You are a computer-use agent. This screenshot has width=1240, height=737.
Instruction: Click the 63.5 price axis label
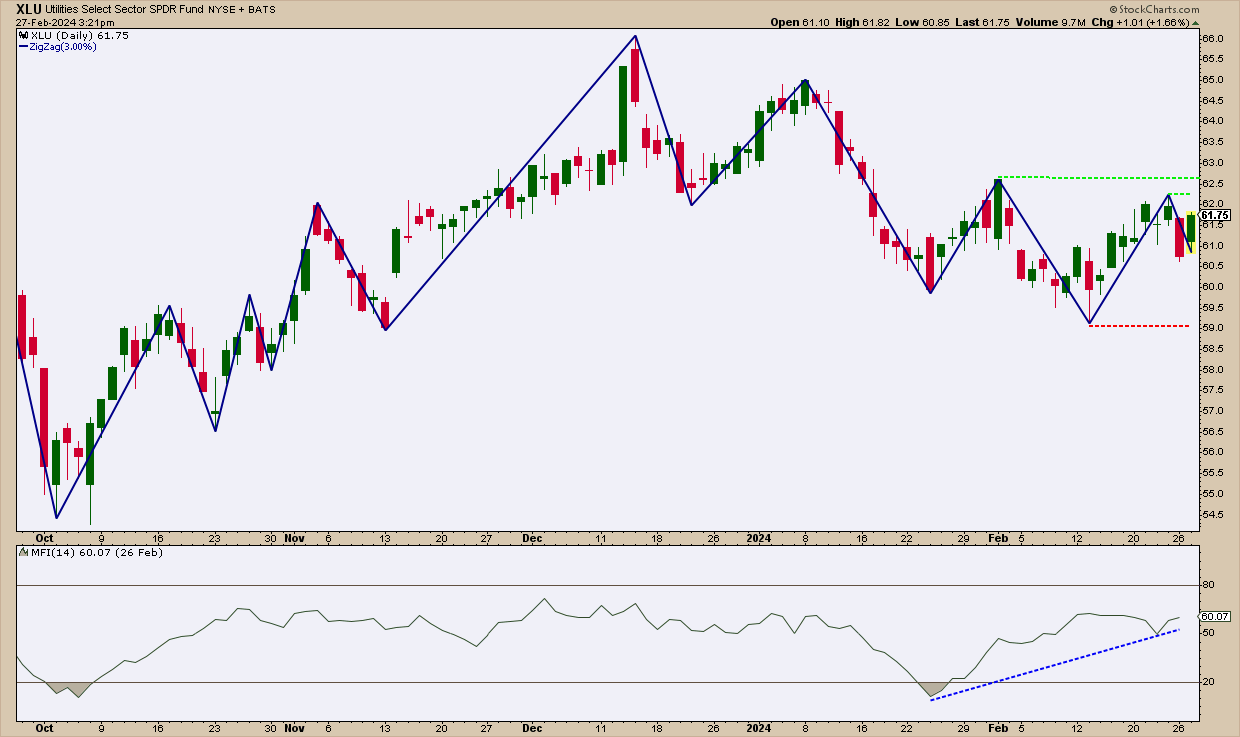pyautogui.click(x=1211, y=142)
